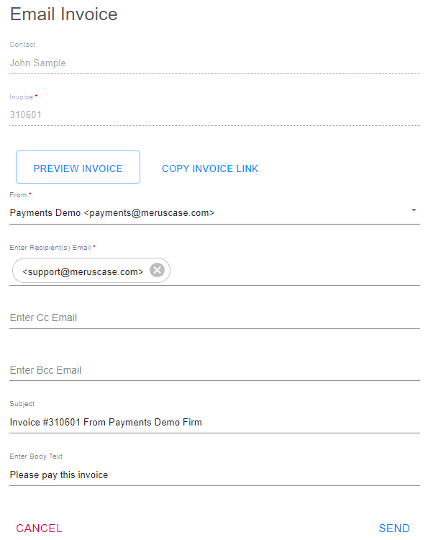Click the Email Invoice heading

coord(64,14)
